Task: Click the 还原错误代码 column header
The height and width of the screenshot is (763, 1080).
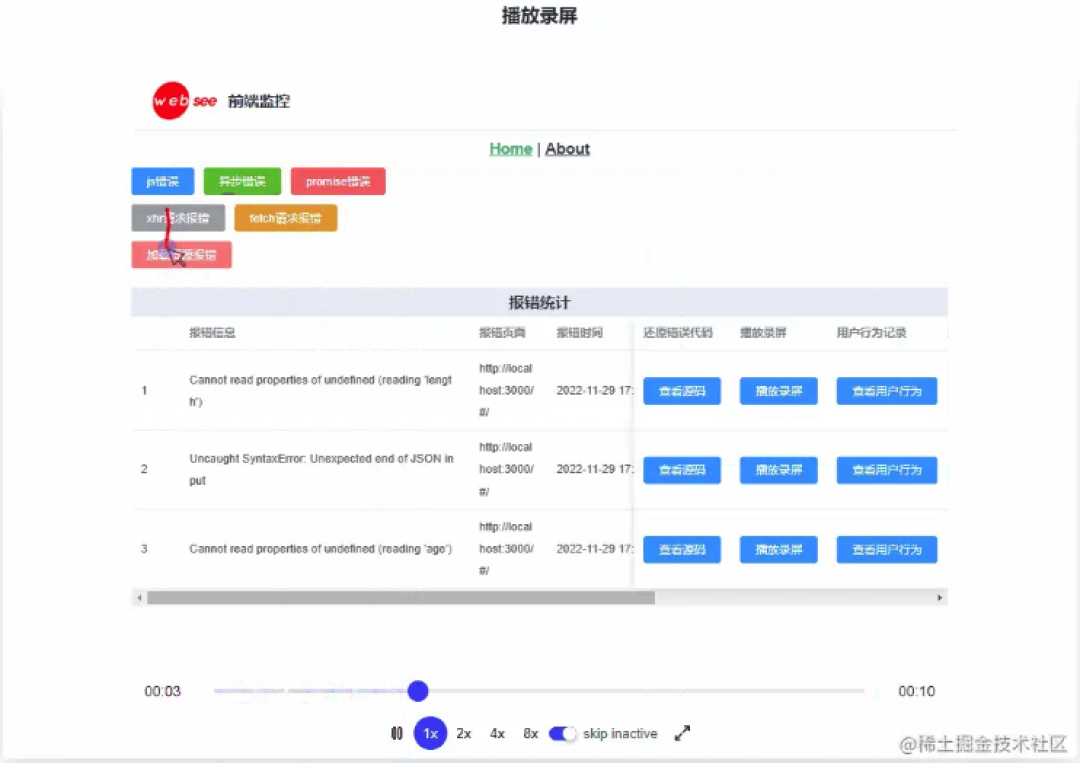Action: pyautogui.click(x=678, y=333)
